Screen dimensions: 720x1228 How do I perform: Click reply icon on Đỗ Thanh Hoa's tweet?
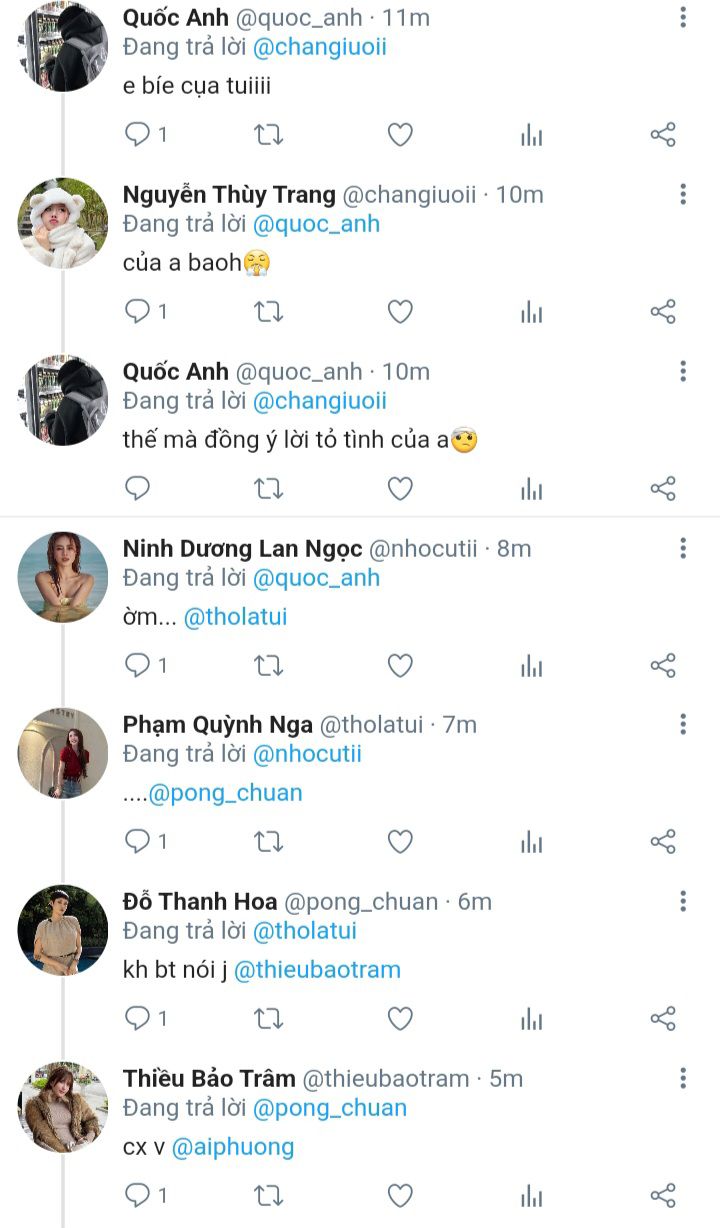[137, 1018]
